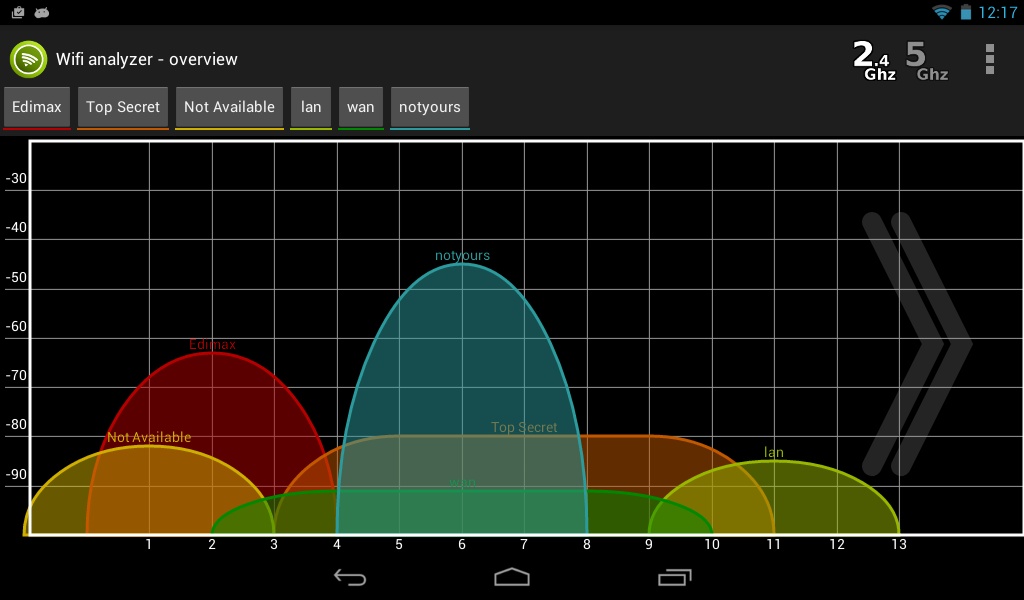Select the Not Available label on the graph
The height and width of the screenshot is (600, 1024).
(x=149, y=437)
